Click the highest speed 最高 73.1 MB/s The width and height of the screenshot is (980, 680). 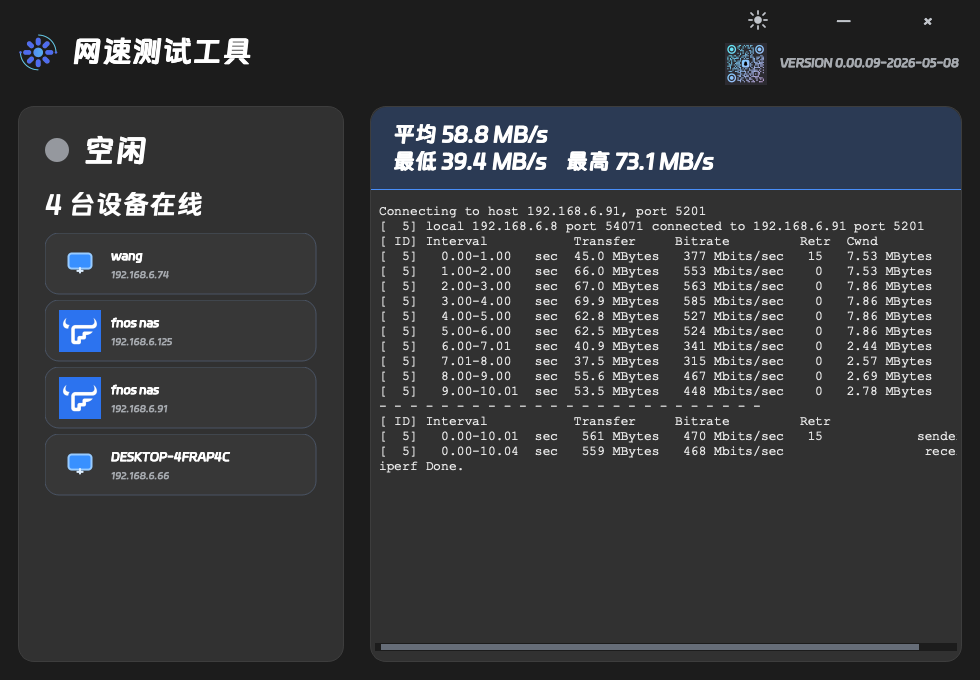click(640, 161)
